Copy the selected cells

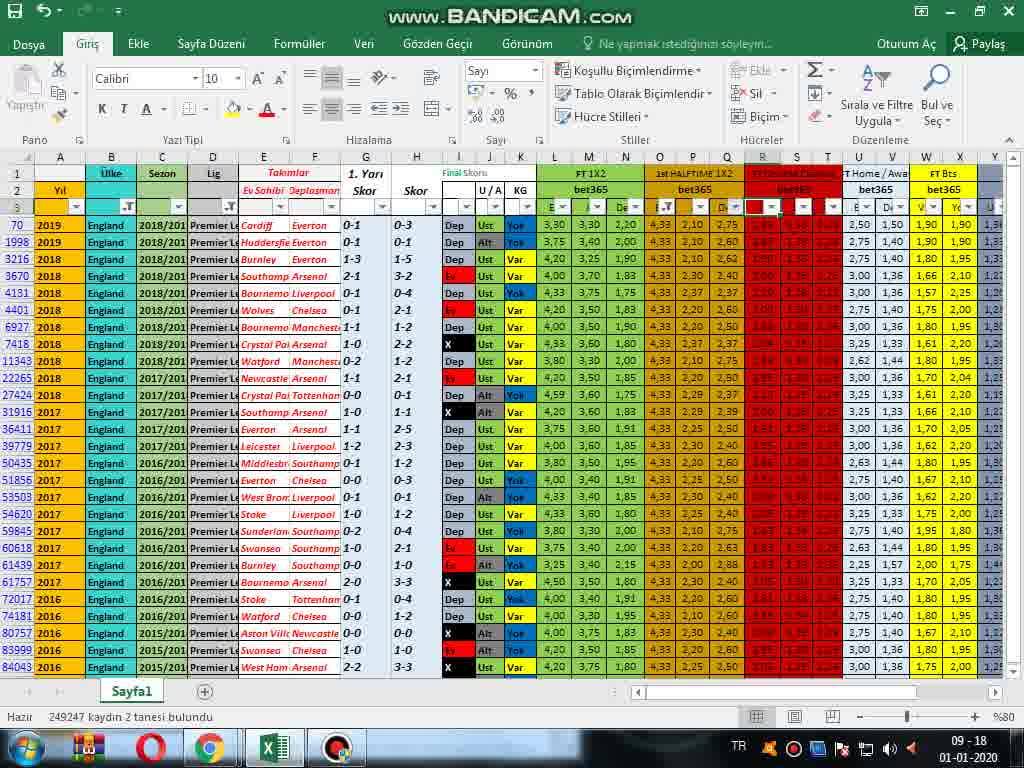pyautogui.click(x=59, y=93)
